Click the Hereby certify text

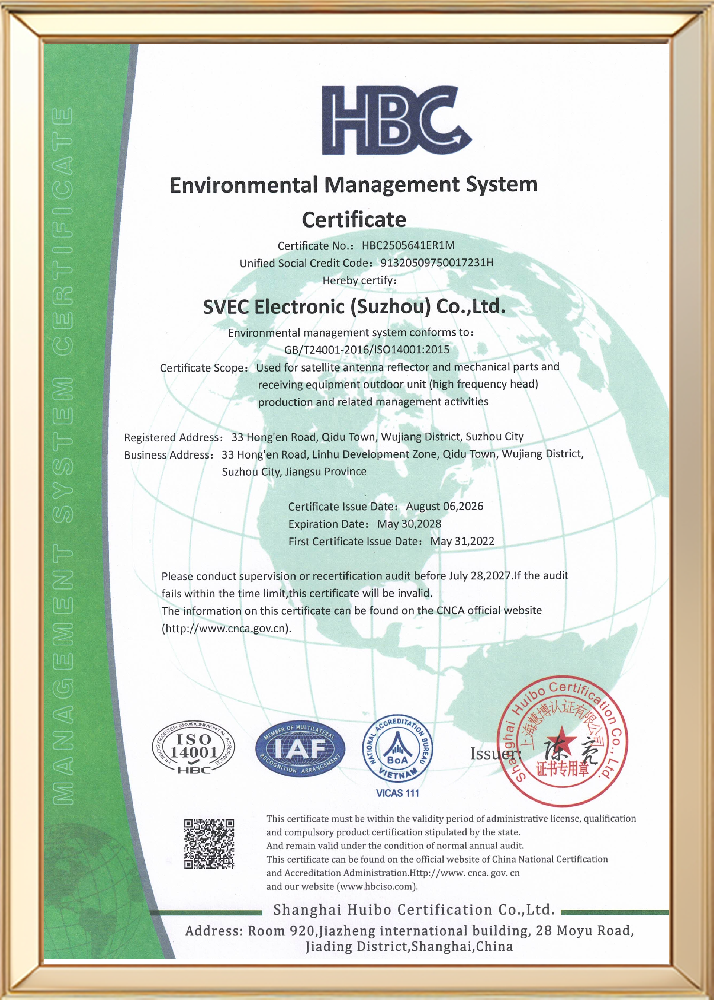360,280
